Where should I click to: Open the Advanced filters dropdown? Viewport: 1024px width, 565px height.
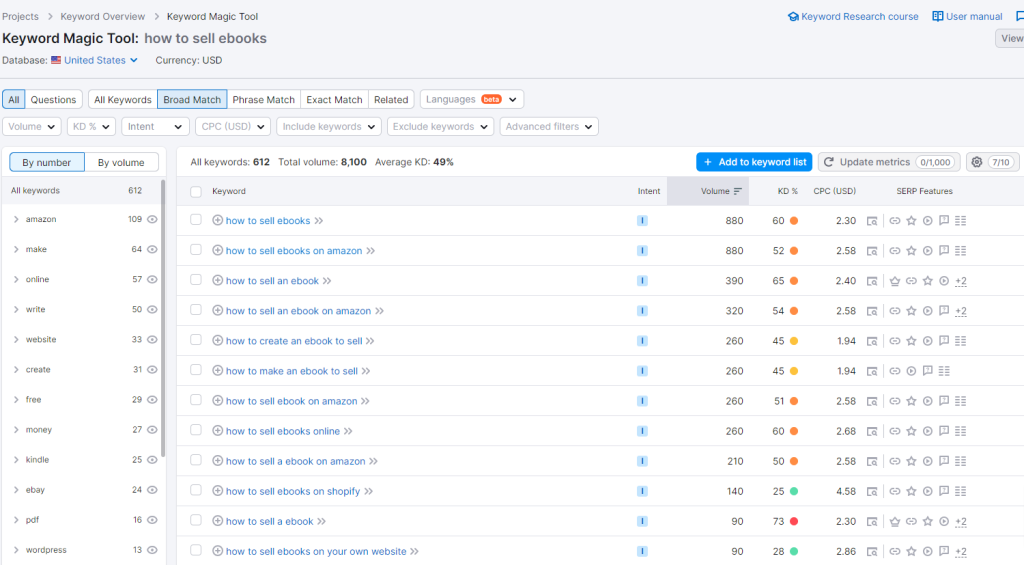coord(549,127)
